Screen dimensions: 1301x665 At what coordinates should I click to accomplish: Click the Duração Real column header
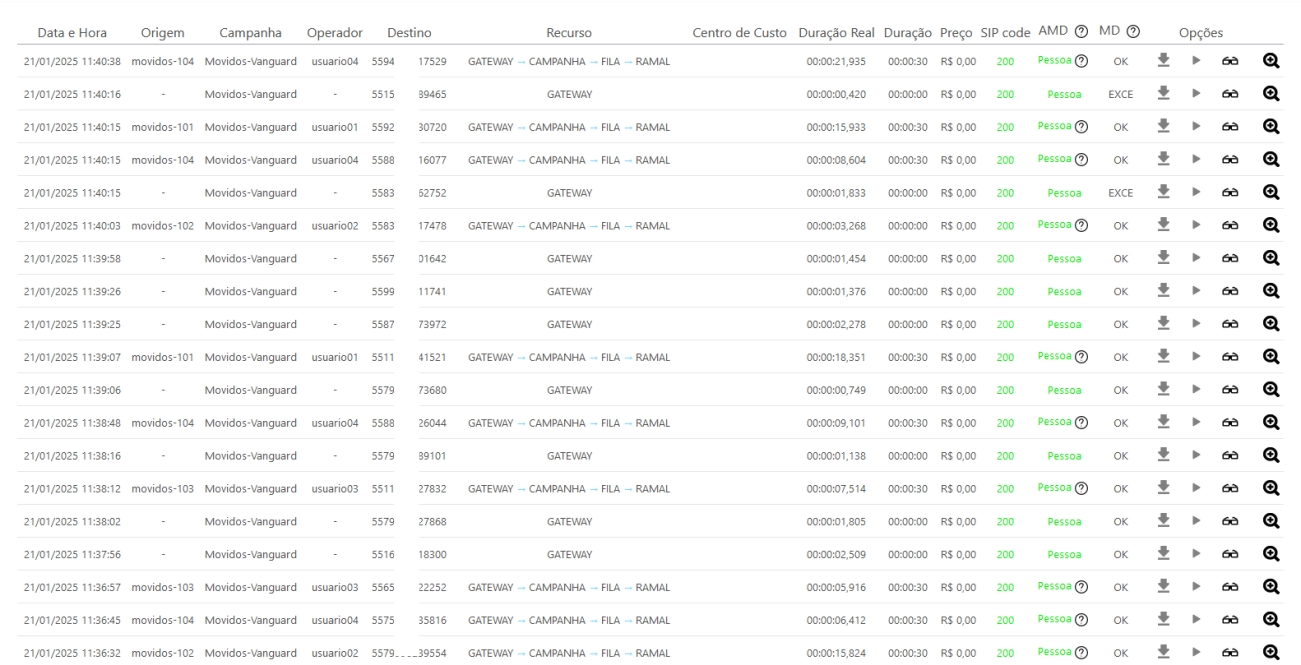(838, 33)
